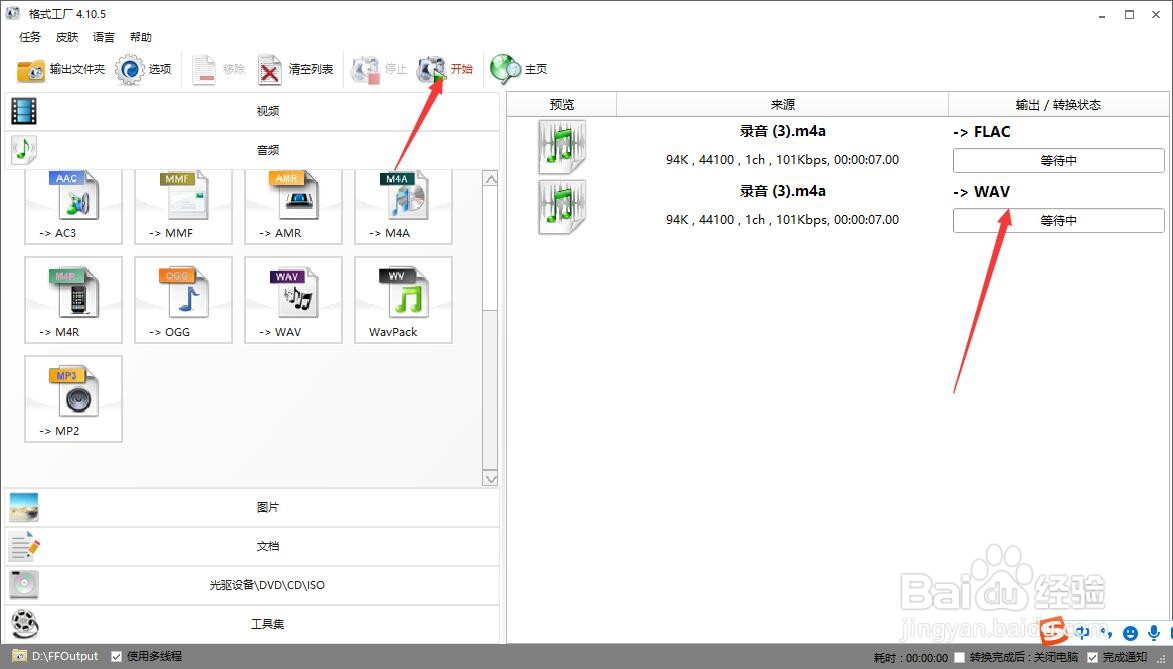Click the 格式工厂 app icon in title bar
Viewport: 1173px width, 669px height.
13,13
